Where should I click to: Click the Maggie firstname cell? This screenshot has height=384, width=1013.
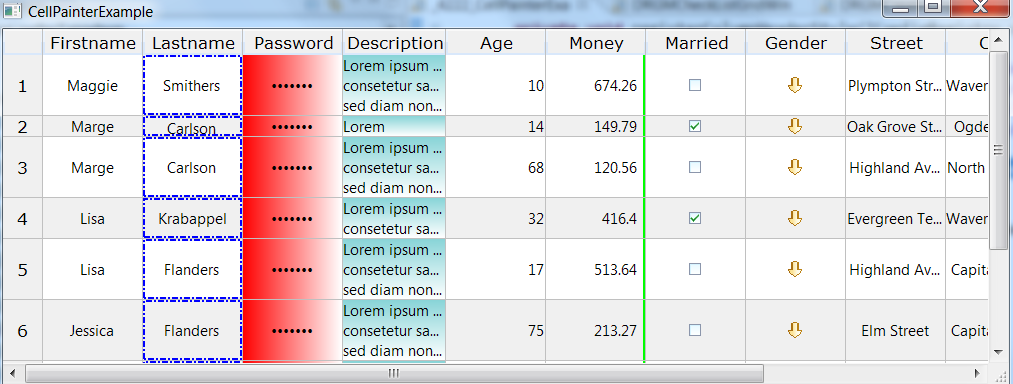[93, 85]
